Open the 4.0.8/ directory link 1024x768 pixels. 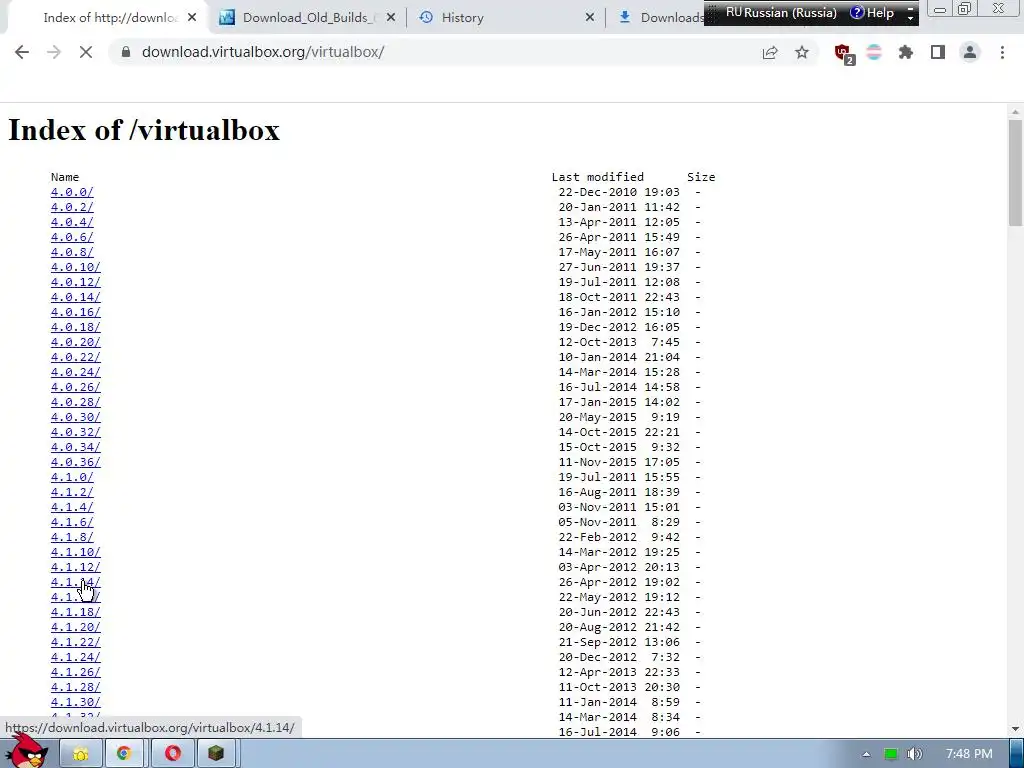coord(72,252)
